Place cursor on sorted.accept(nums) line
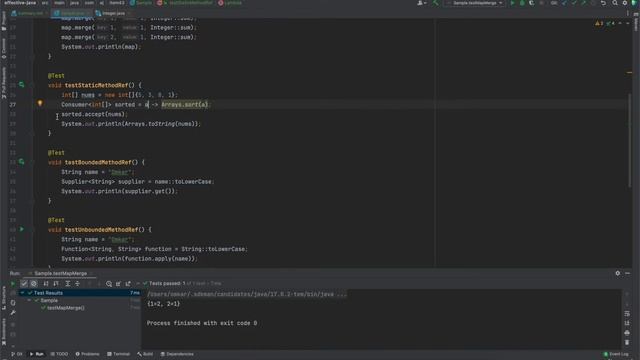Screen dimensions: 640x360 (94, 114)
